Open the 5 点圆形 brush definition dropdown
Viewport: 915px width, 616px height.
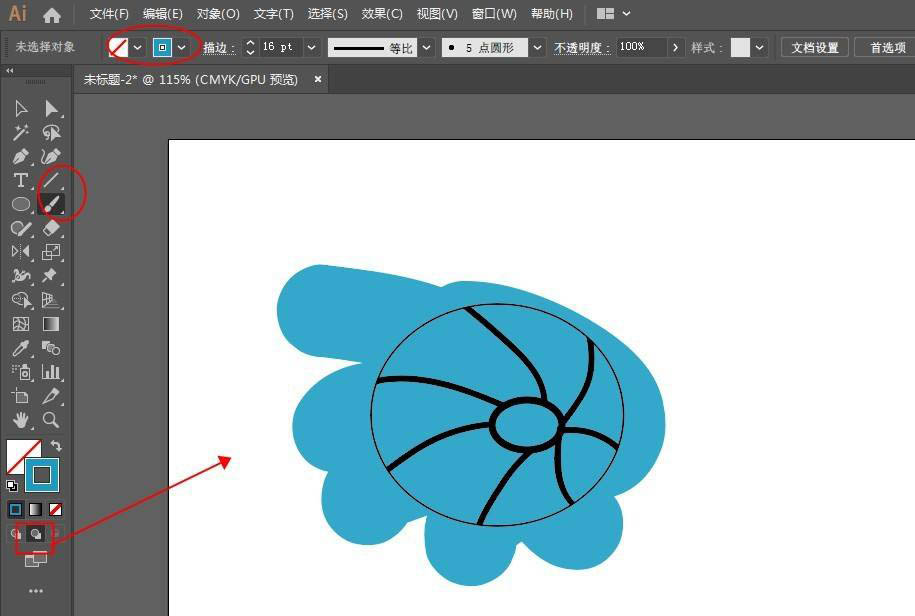coord(537,47)
